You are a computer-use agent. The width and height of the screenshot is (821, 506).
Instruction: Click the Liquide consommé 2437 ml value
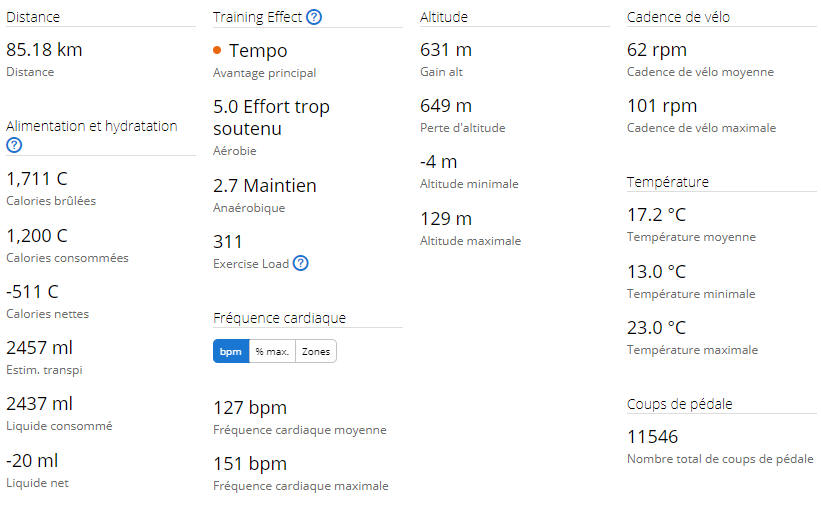(39, 403)
